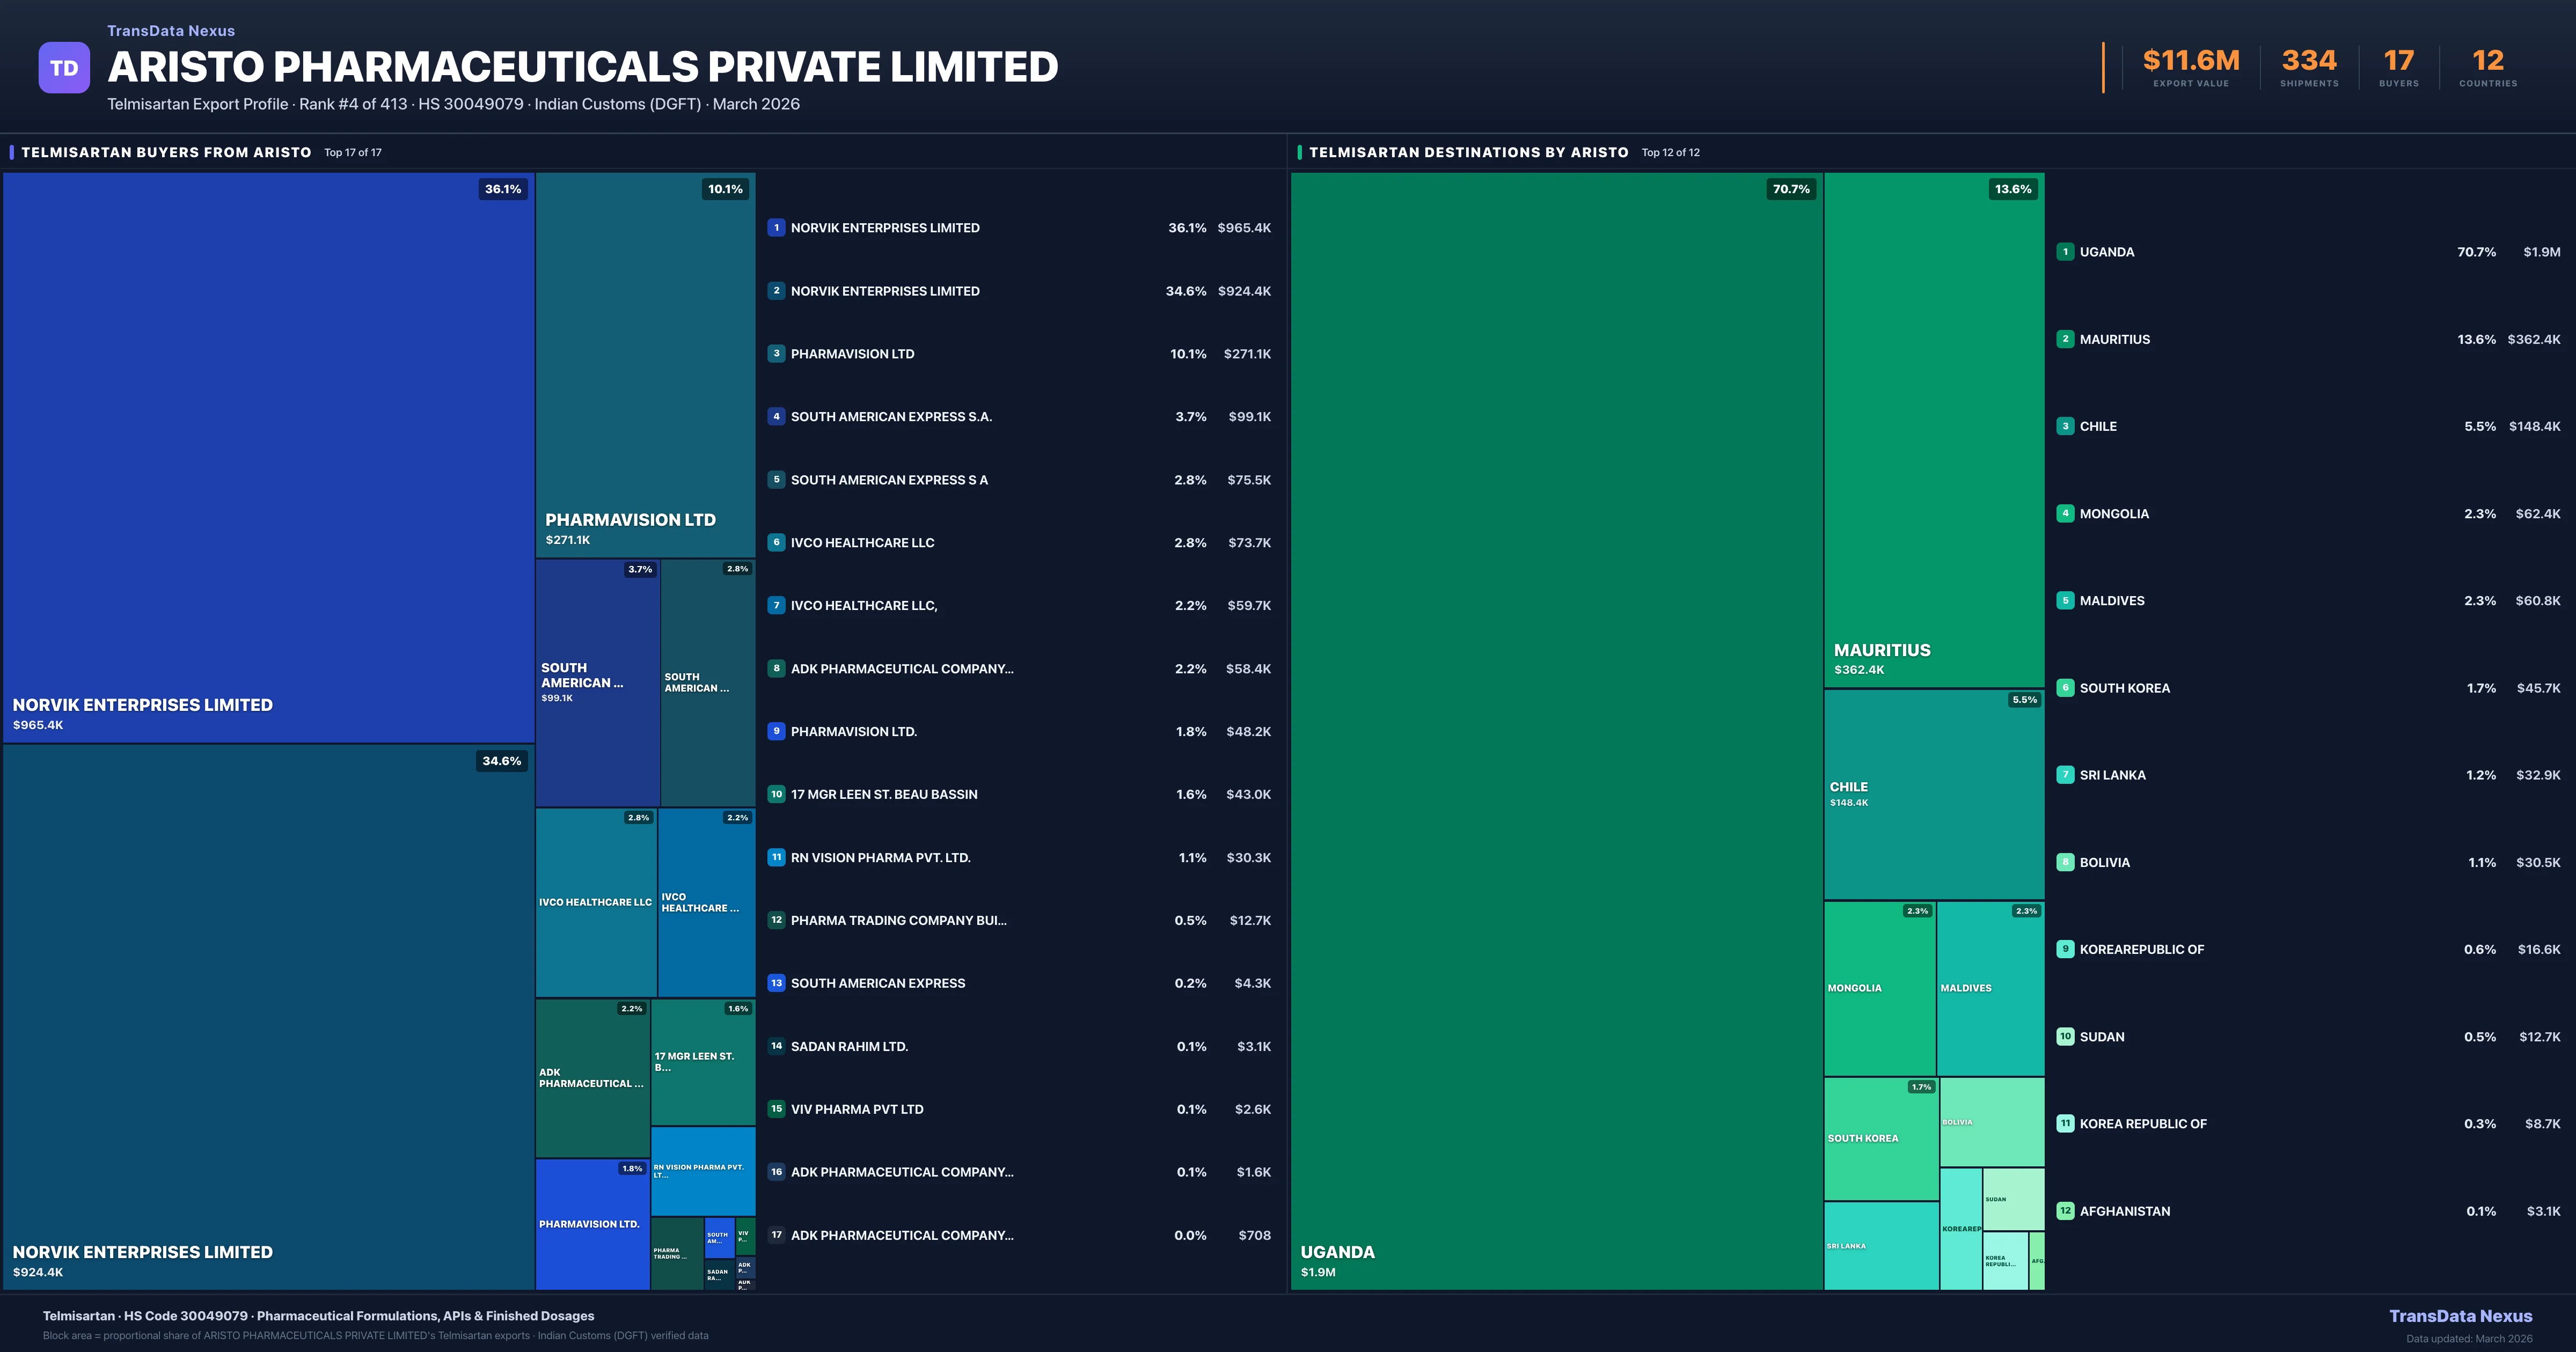
Task: Click rank badge 6 beside SOUTH KOREA
Action: pos(2065,688)
